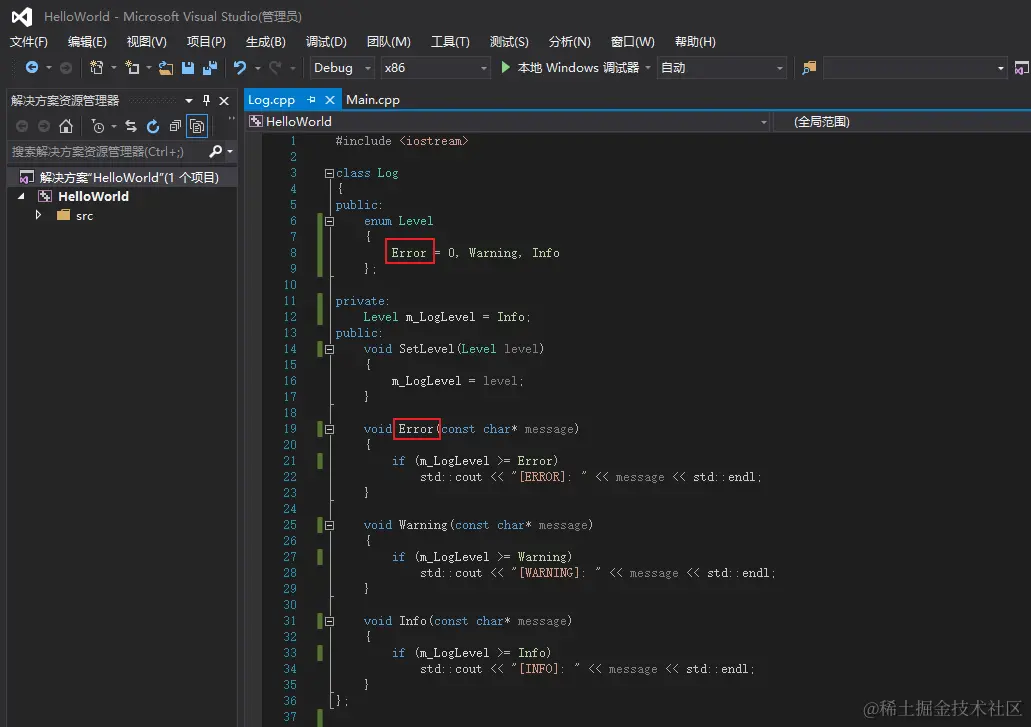Open the New Project dropdown arrow
Screen dimensions: 1031x727
point(114,68)
